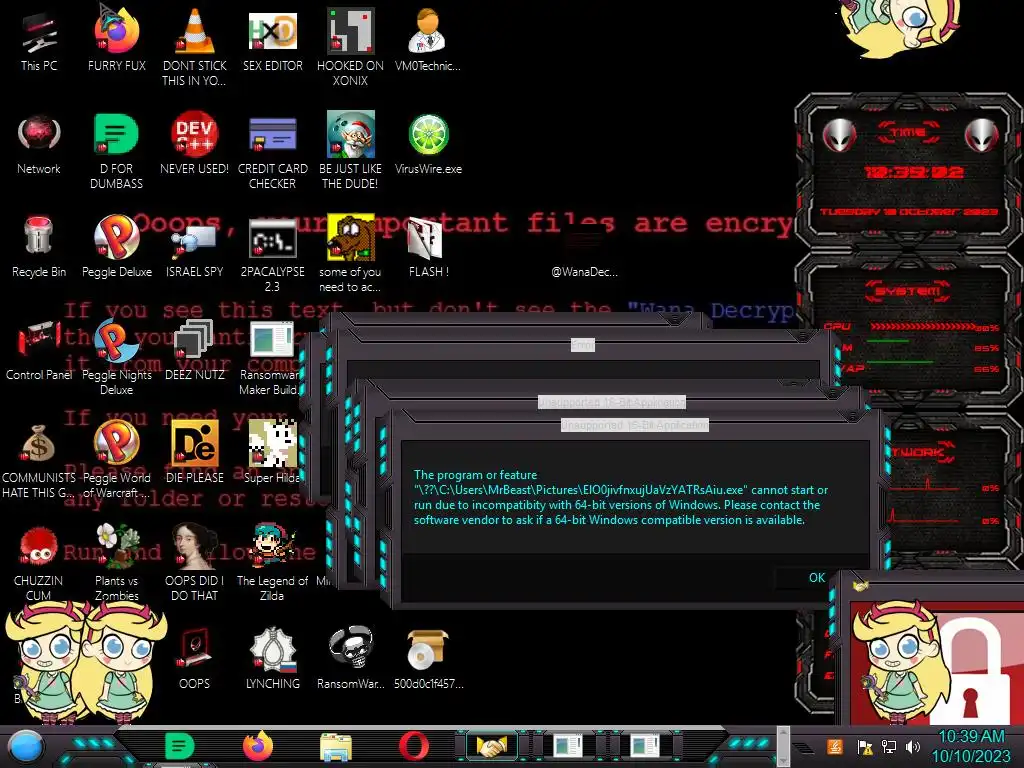The height and width of the screenshot is (768, 1024).
Task: Select the LYNCHING noose icon
Action: (273, 658)
